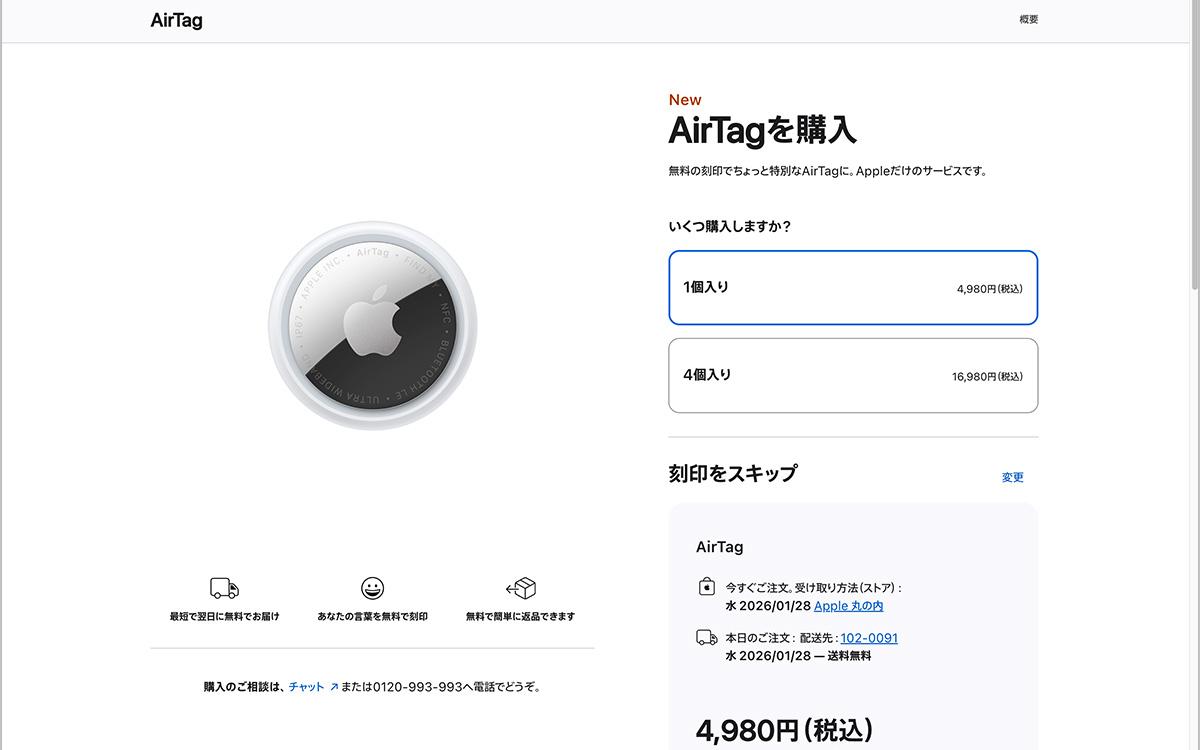Screen dimensions: 1200x750
Task: Click the Apple Store bag icon beside pickup info
Action: pos(705,589)
